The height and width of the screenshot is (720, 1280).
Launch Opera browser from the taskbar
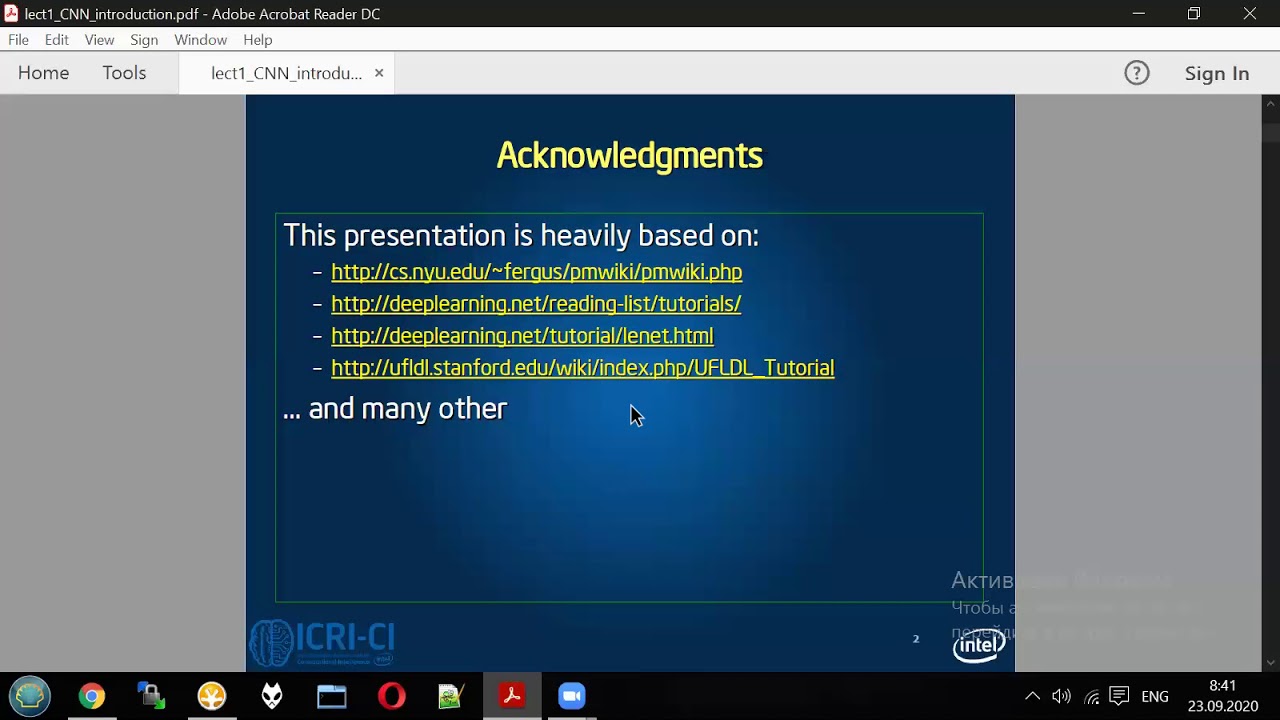(391, 696)
